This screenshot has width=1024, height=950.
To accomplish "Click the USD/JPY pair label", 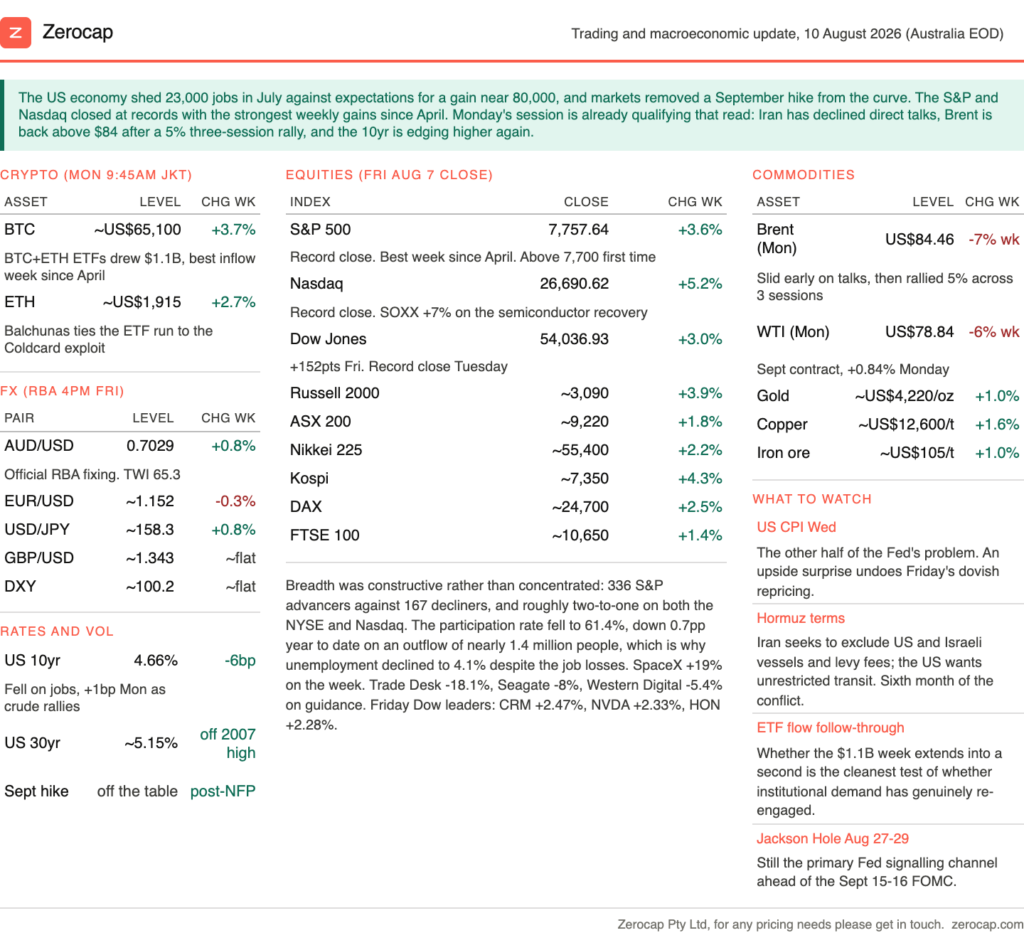I will [x=37, y=530].
